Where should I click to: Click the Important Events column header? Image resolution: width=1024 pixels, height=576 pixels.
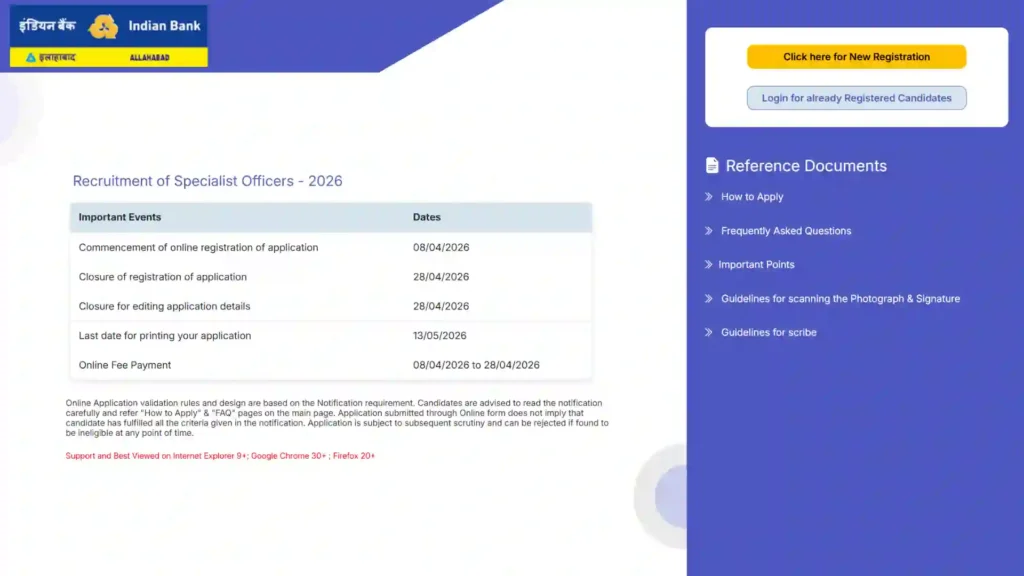tap(121, 217)
